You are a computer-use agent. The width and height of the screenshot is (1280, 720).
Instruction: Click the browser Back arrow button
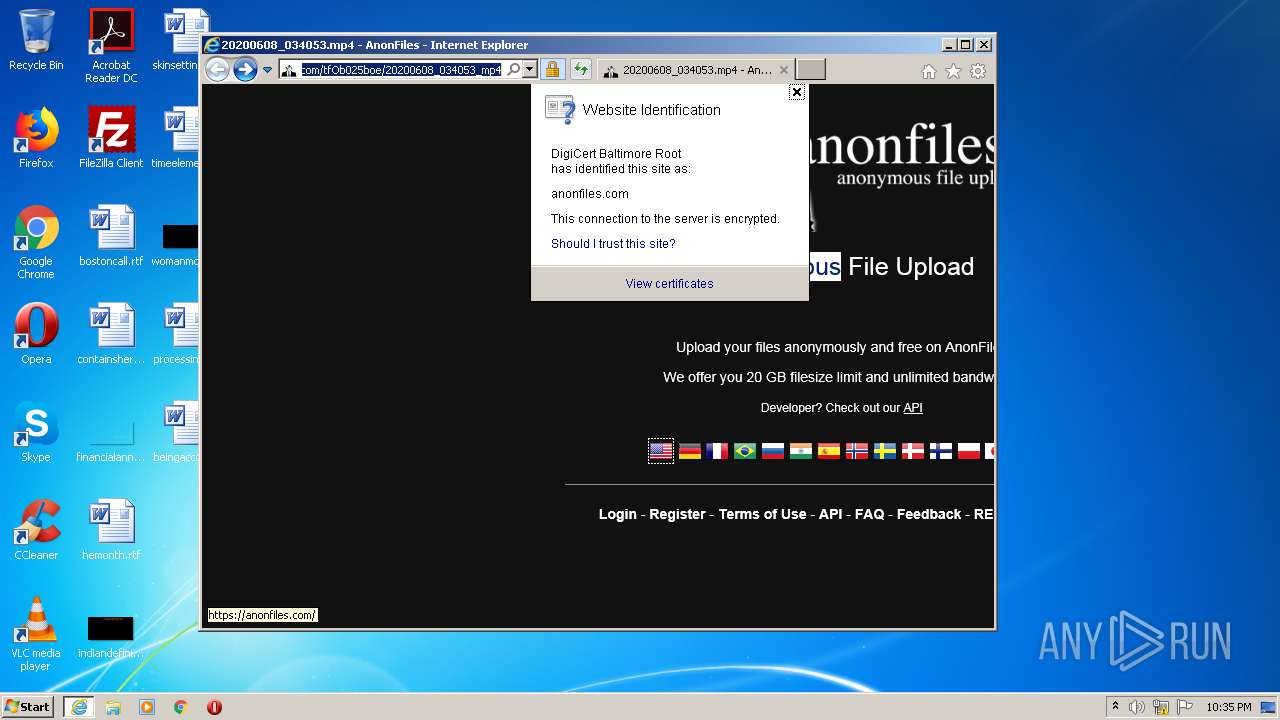coord(217,69)
